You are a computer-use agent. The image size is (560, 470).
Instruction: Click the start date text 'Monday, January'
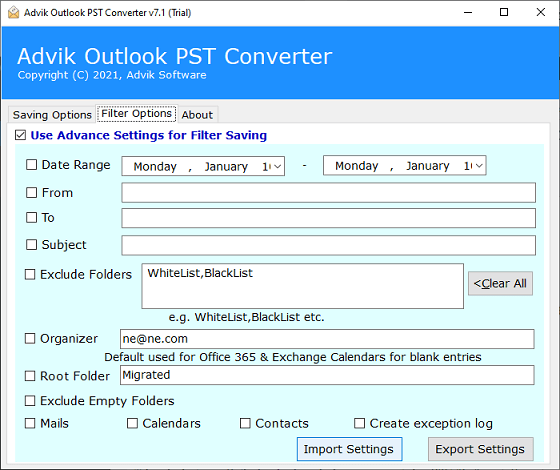click(x=191, y=167)
